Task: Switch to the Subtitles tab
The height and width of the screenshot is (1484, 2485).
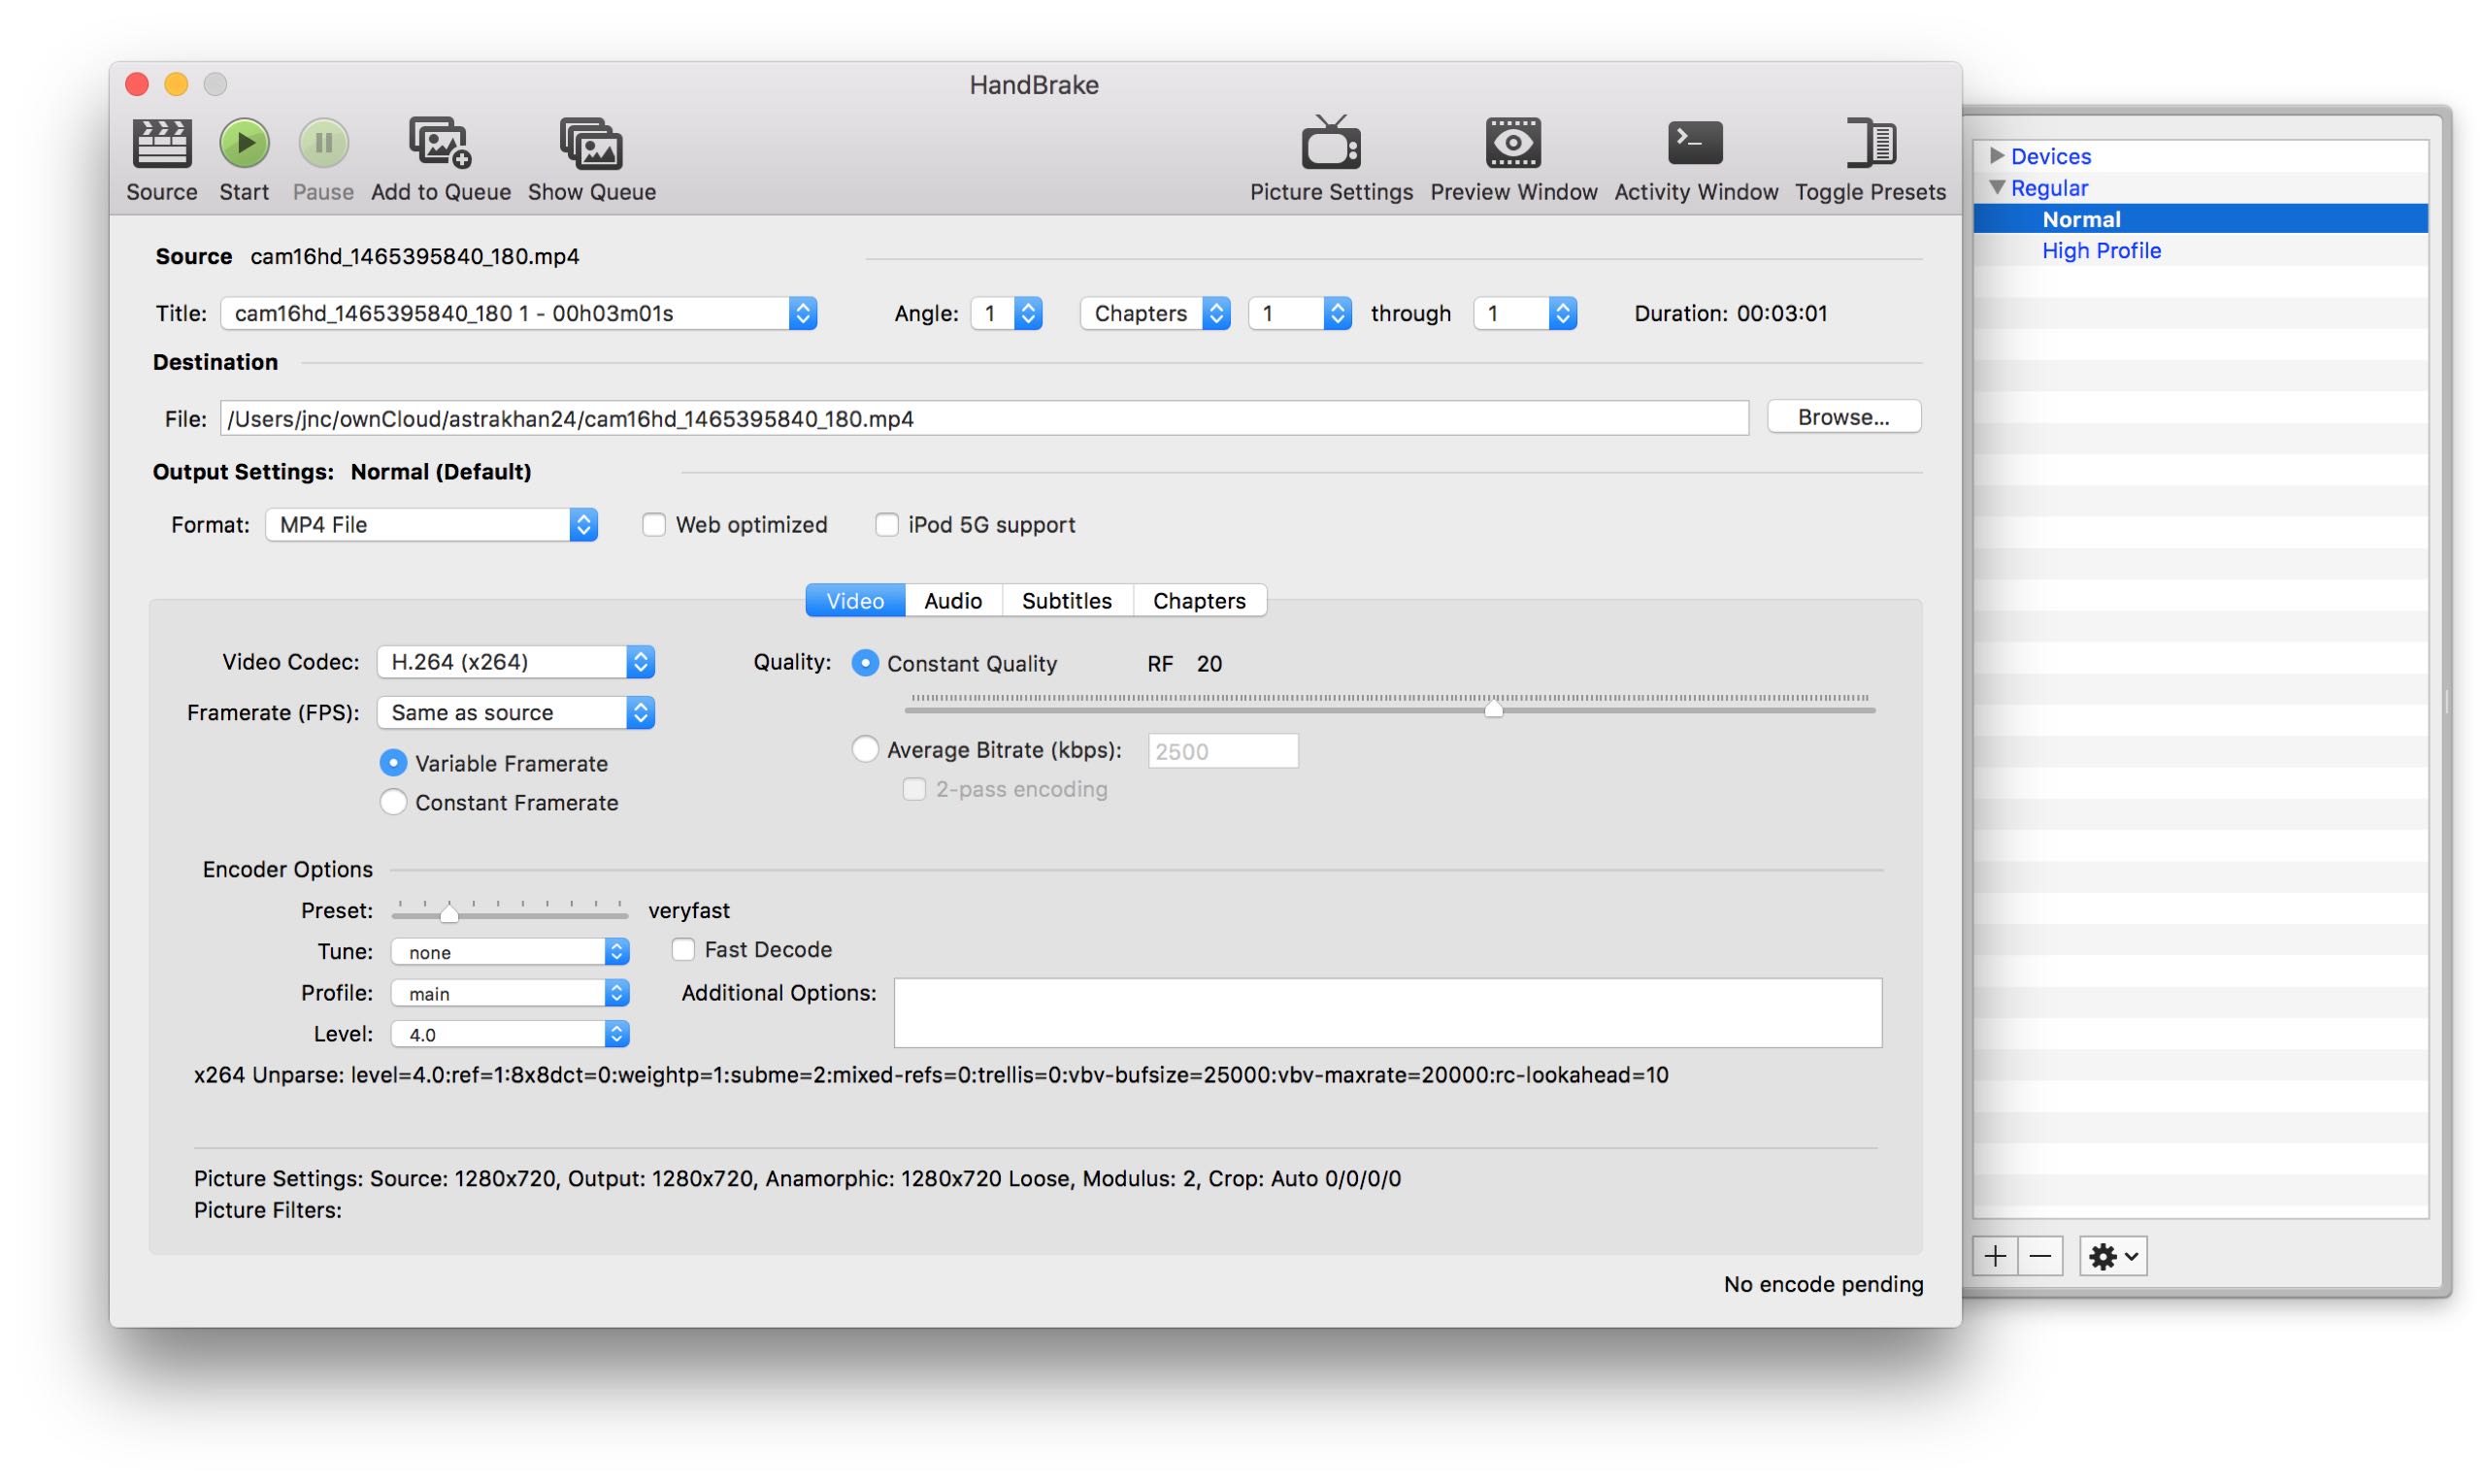Action: (x=1067, y=601)
